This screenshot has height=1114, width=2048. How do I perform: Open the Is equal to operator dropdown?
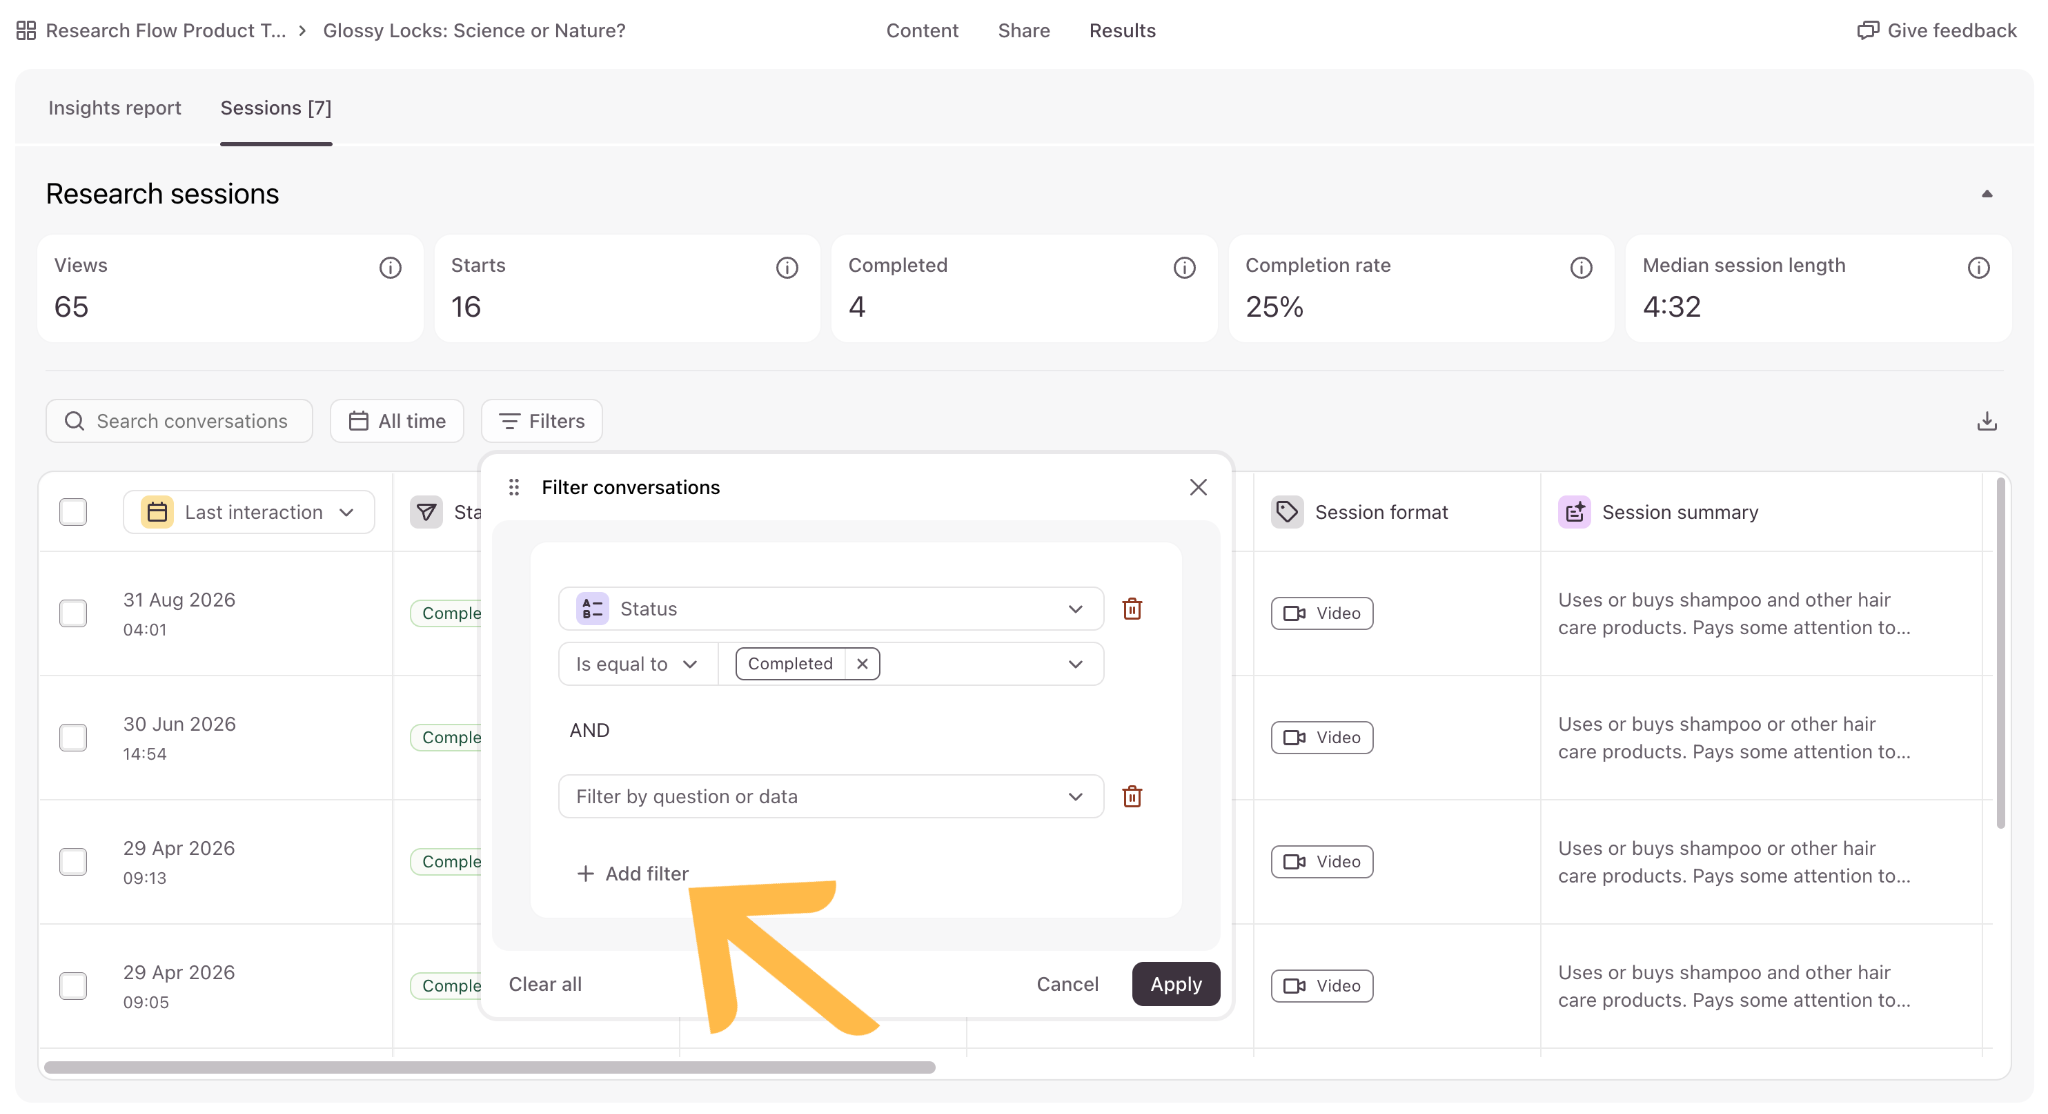click(x=637, y=664)
